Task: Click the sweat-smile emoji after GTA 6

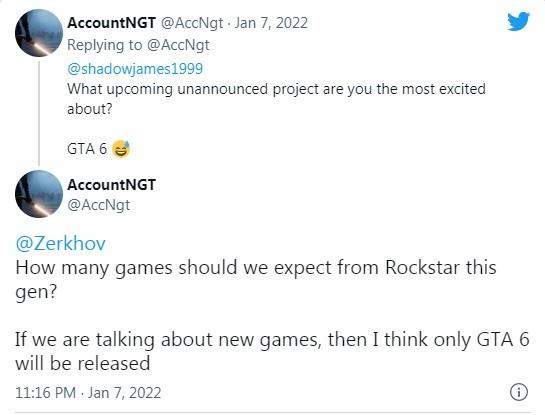Action: click(121, 149)
